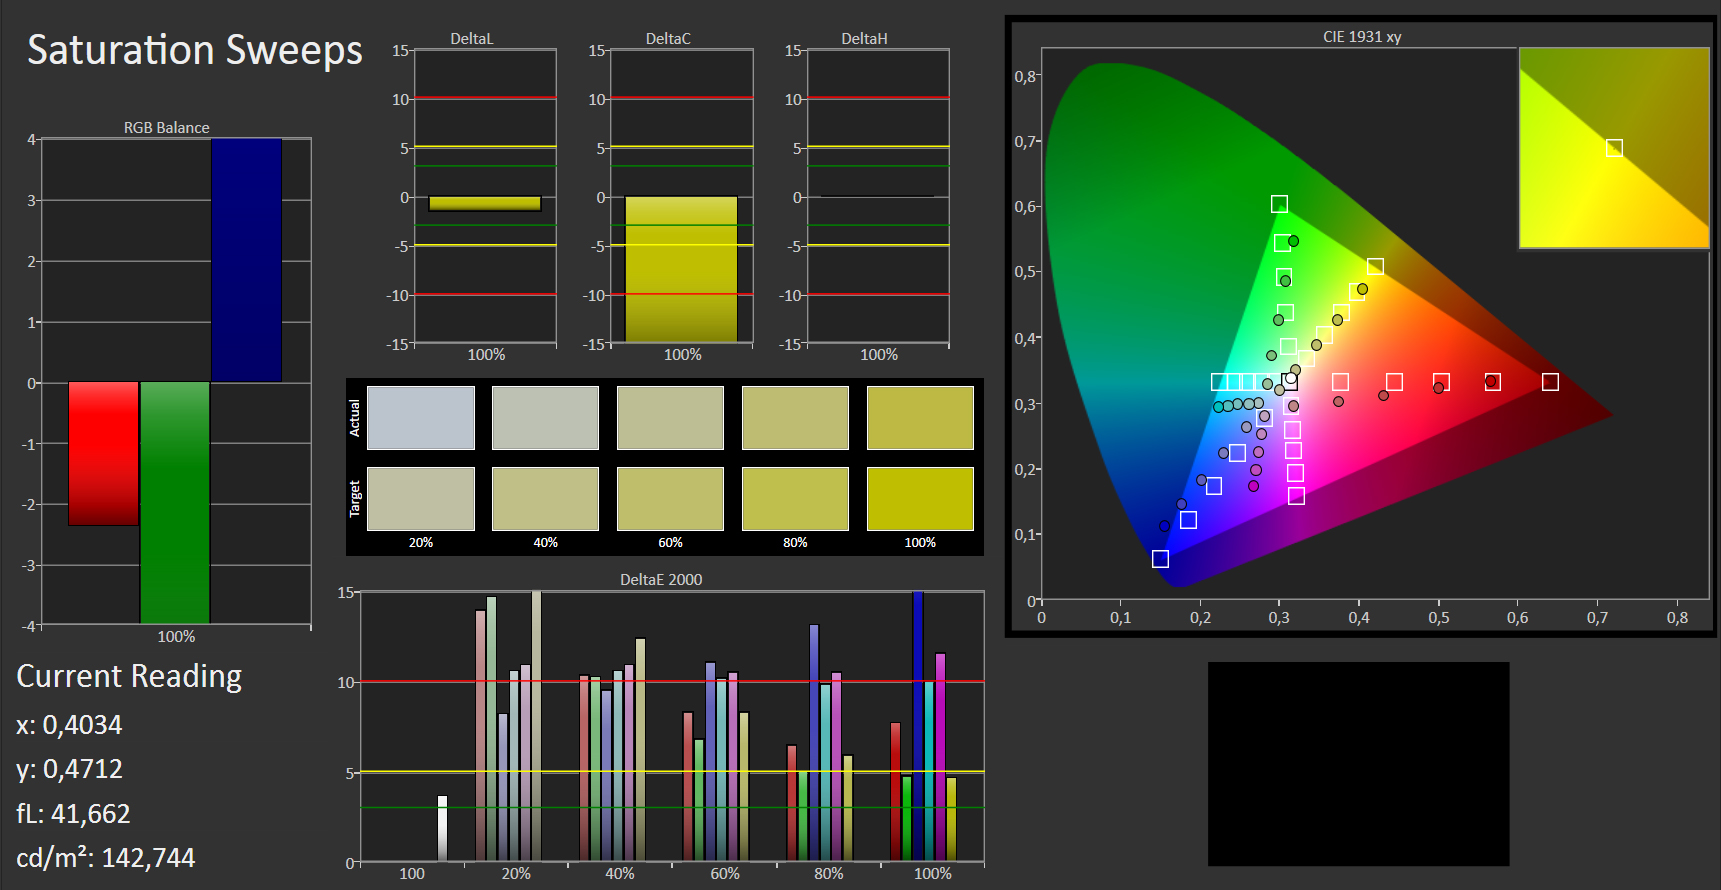
Task: Click the x: 0,4034 reading
Action: [x=69, y=725]
